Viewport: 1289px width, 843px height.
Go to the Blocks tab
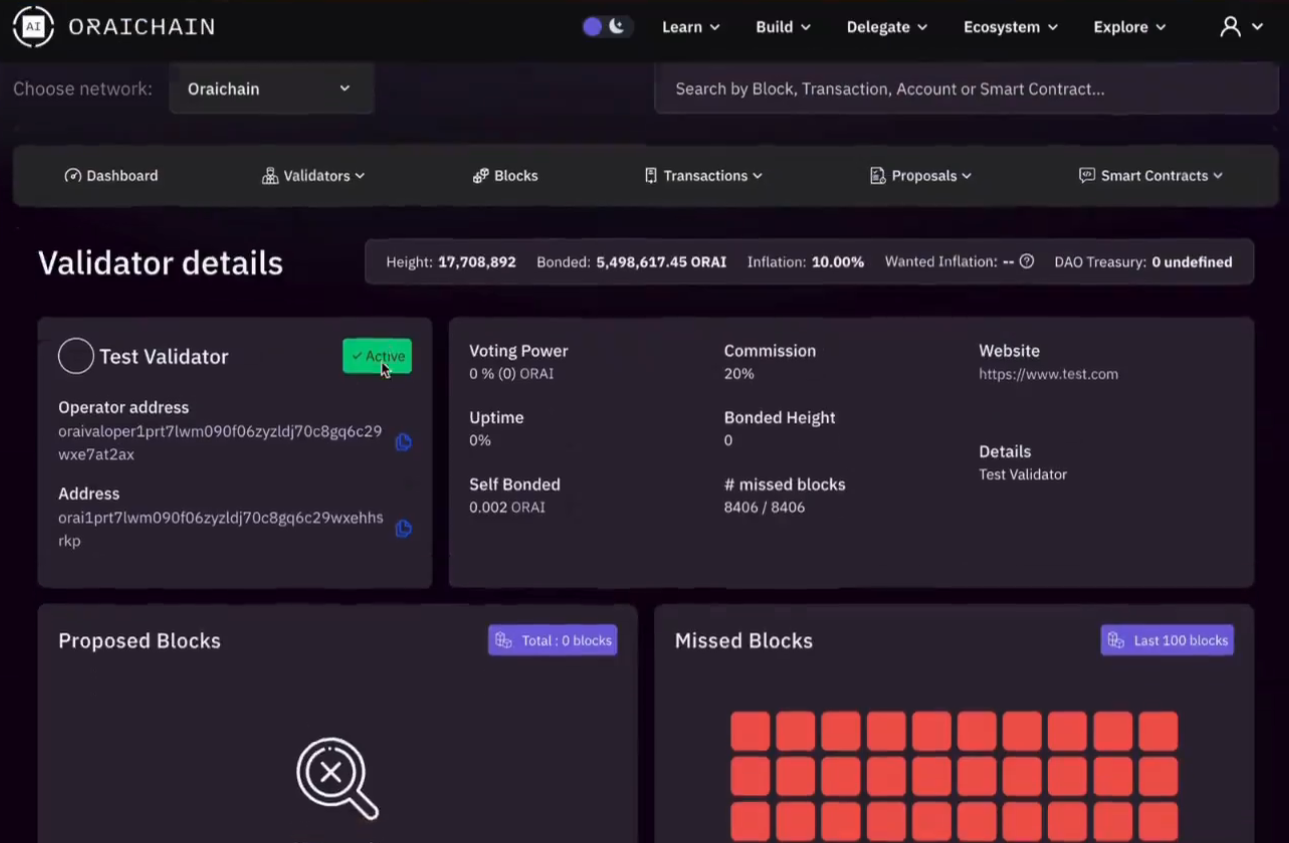505,175
